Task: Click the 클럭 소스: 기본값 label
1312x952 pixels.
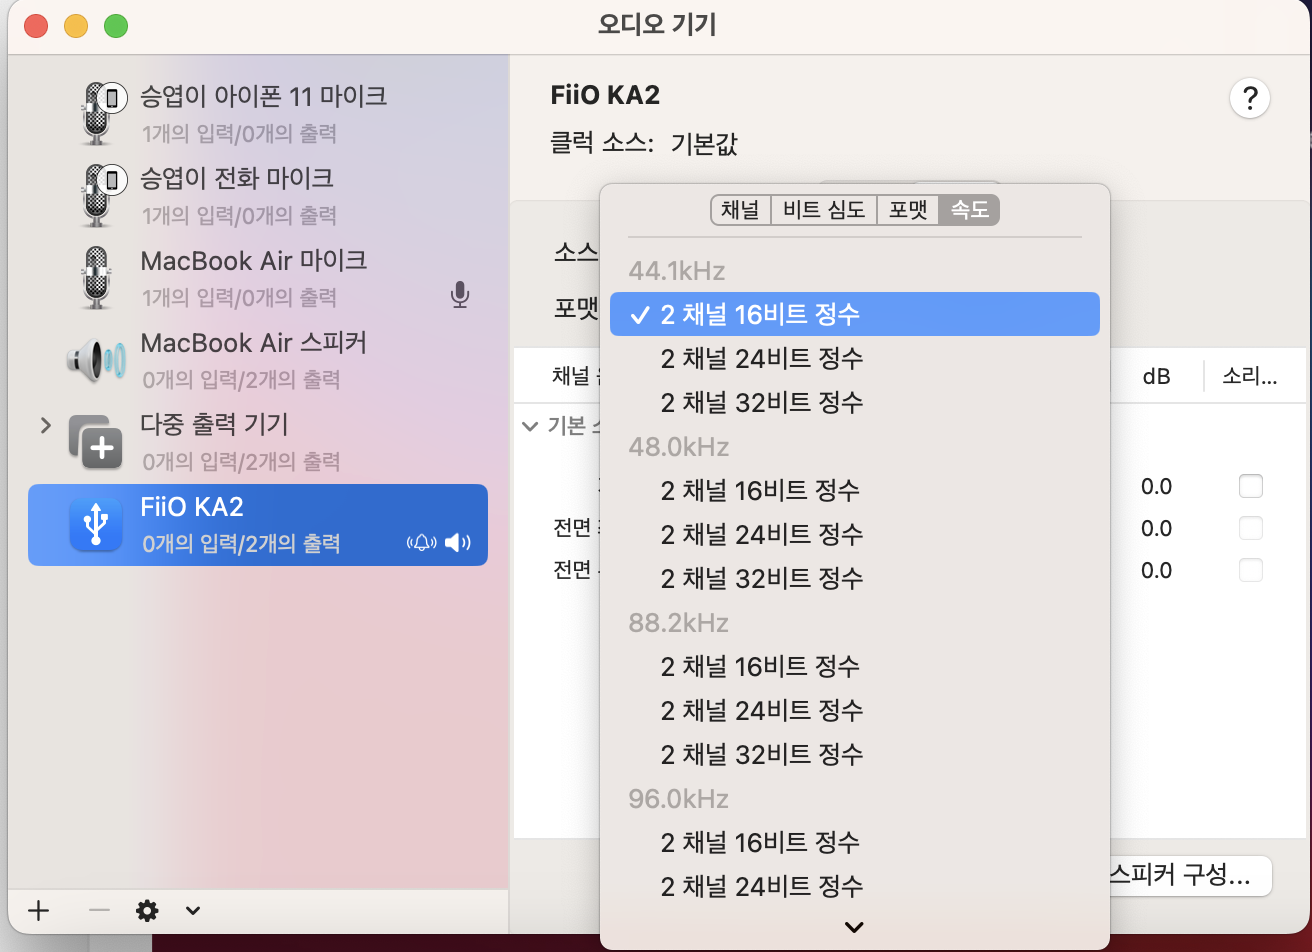Action: click(644, 144)
